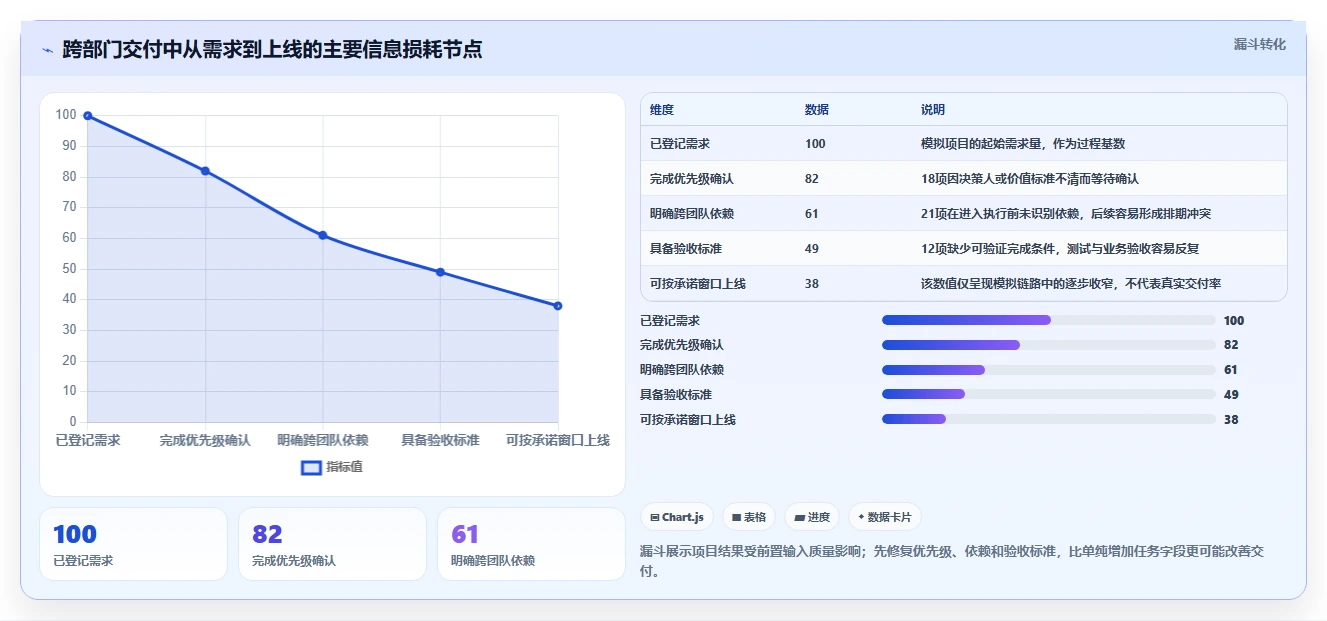Click the footer note starting 漏斗展示项目结果

click(952, 561)
